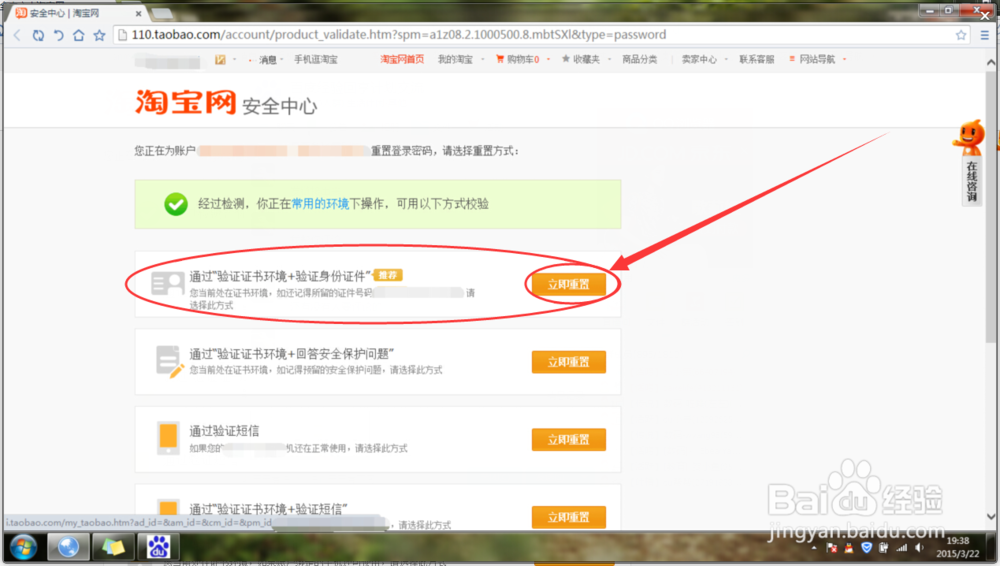Expand the 消息 dropdown
The height and width of the screenshot is (566, 1000).
(270, 59)
